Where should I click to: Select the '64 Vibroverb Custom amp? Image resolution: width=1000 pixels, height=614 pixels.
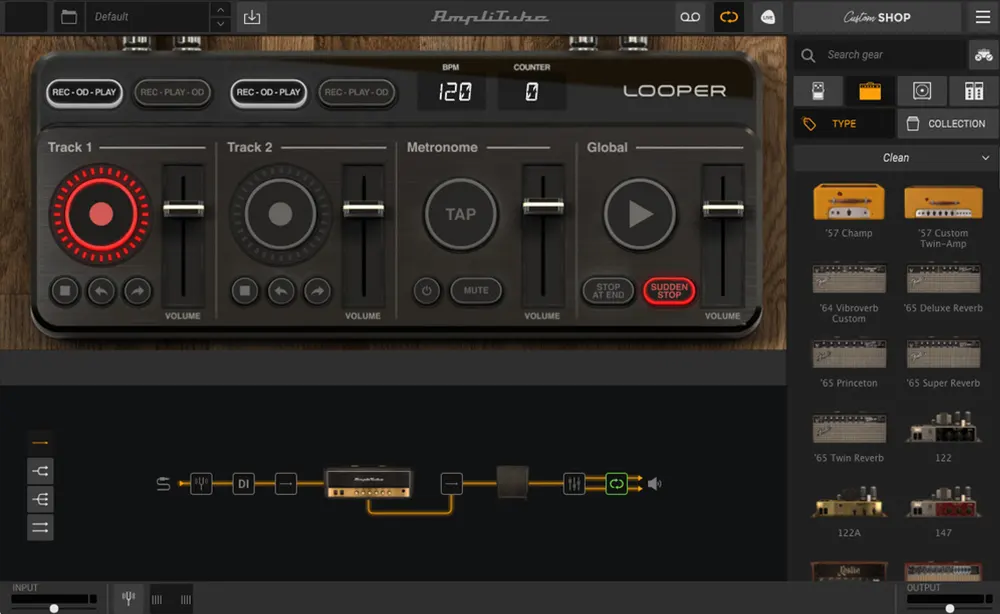coord(849,279)
